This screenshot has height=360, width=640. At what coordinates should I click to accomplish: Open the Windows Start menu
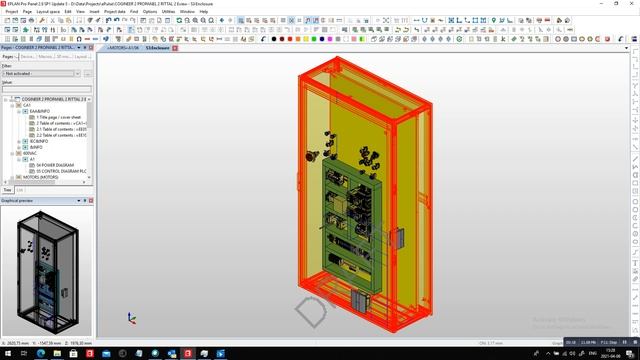(x=8, y=353)
